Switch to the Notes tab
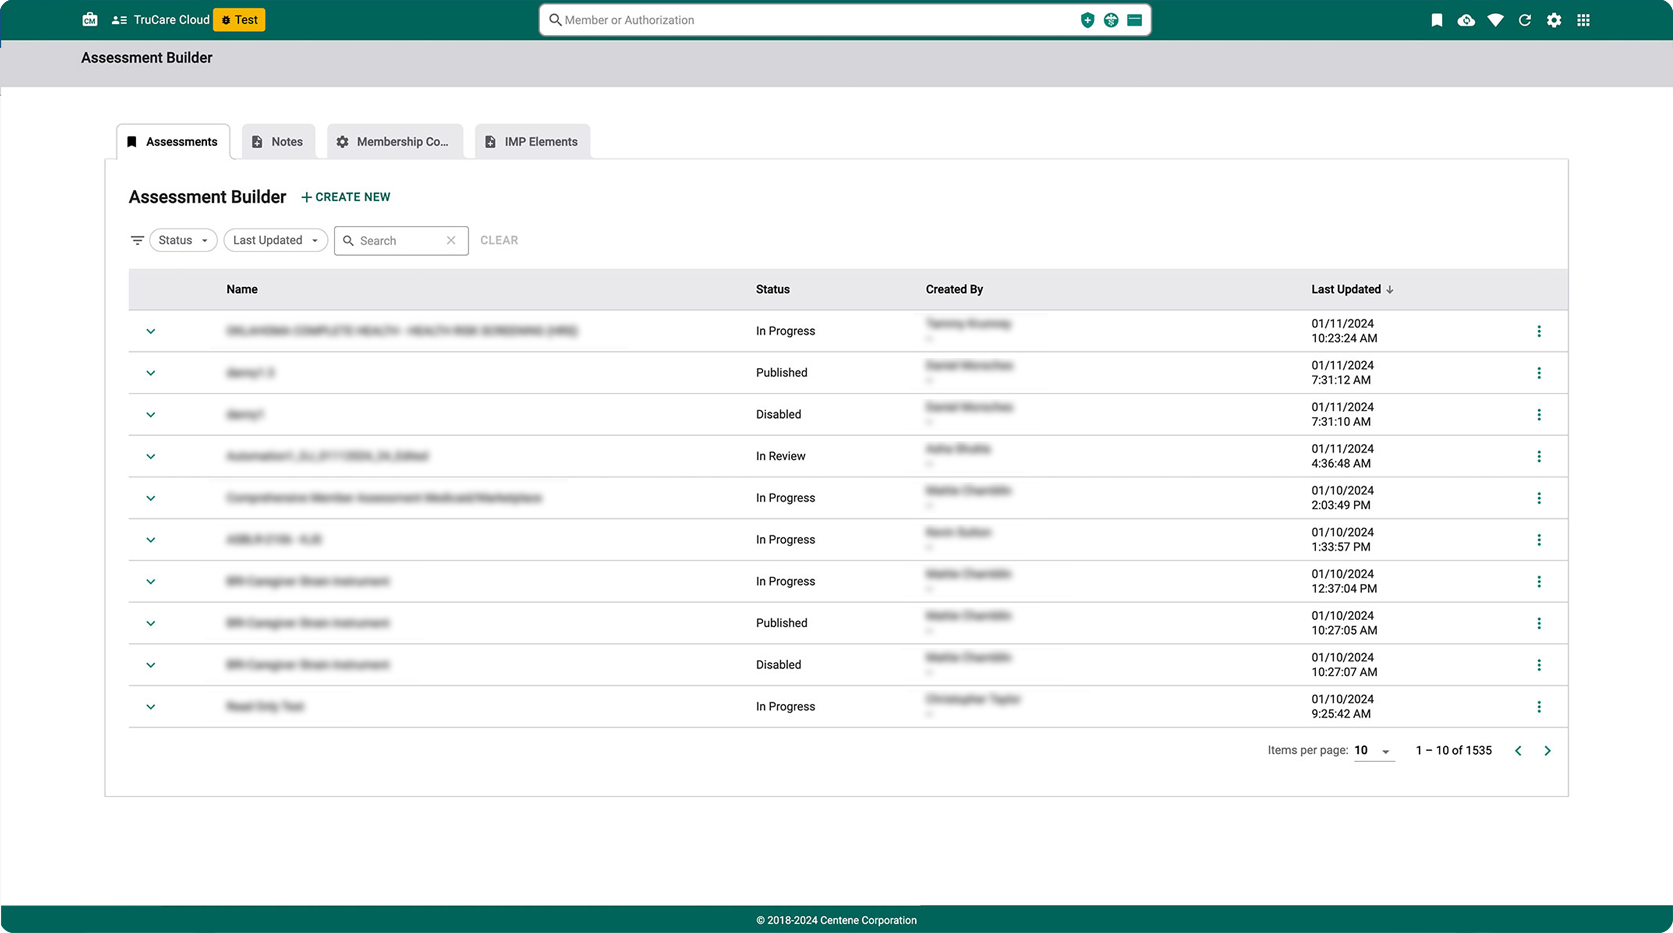The image size is (1673, 933). pos(278,142)
